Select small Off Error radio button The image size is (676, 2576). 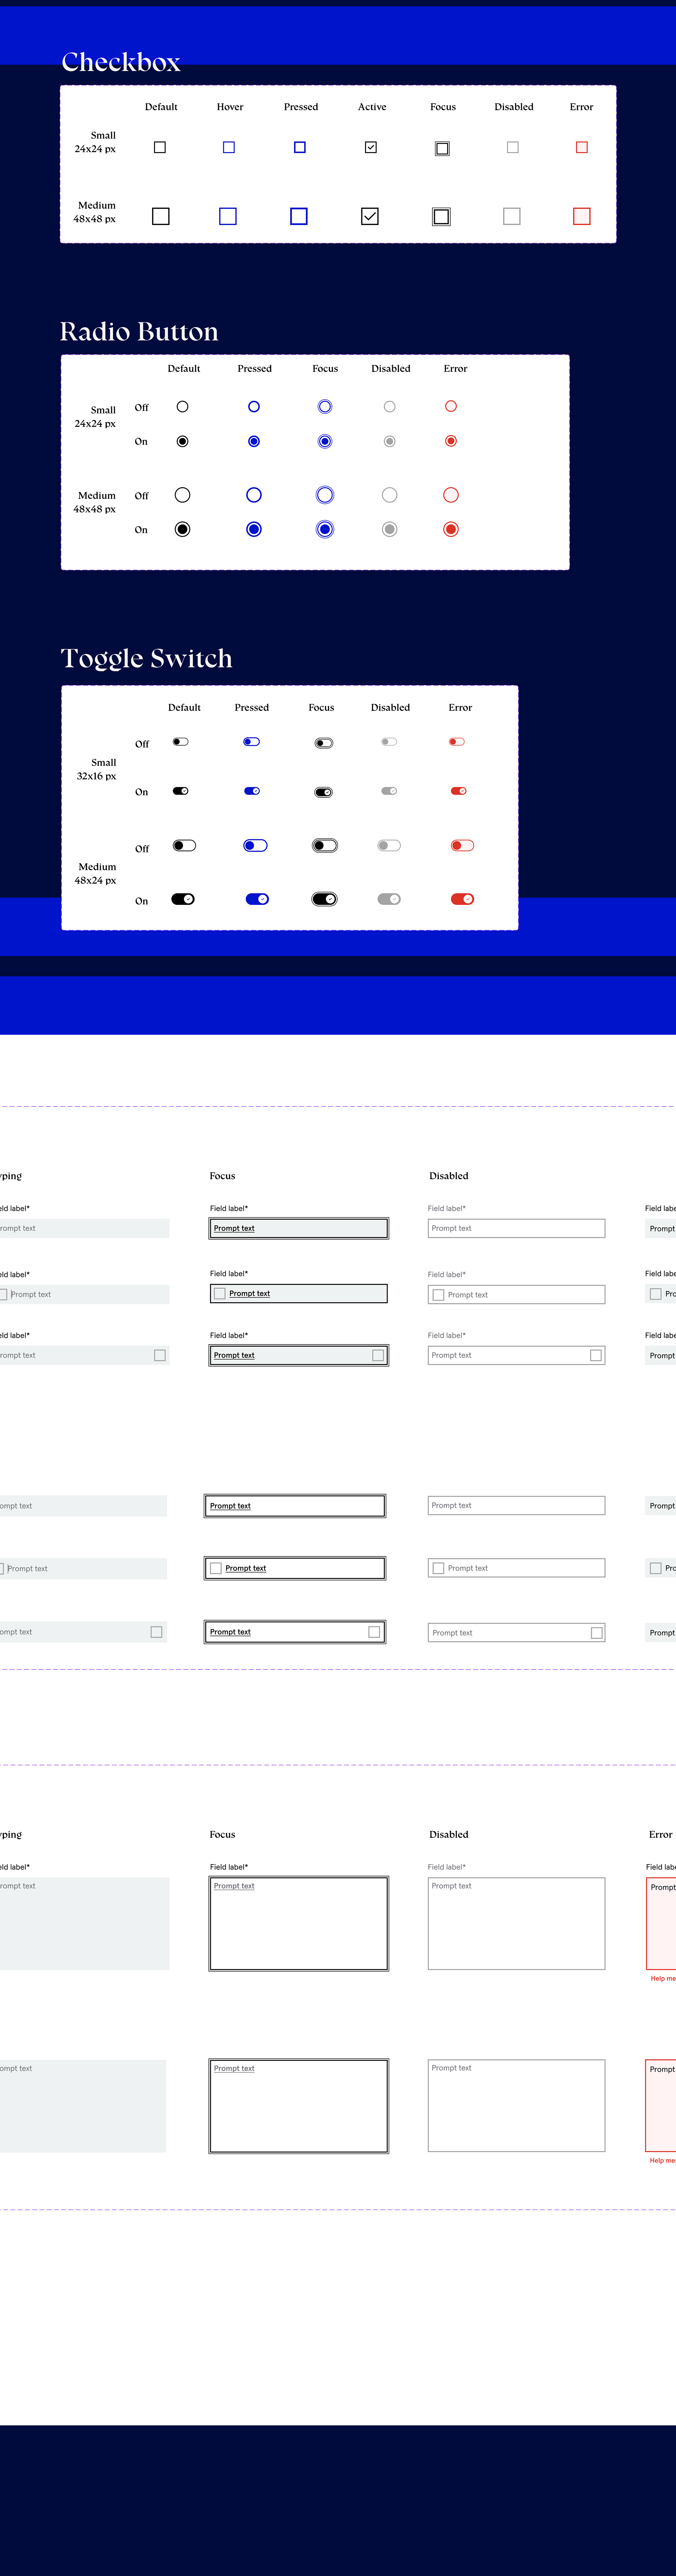(451, 406)
